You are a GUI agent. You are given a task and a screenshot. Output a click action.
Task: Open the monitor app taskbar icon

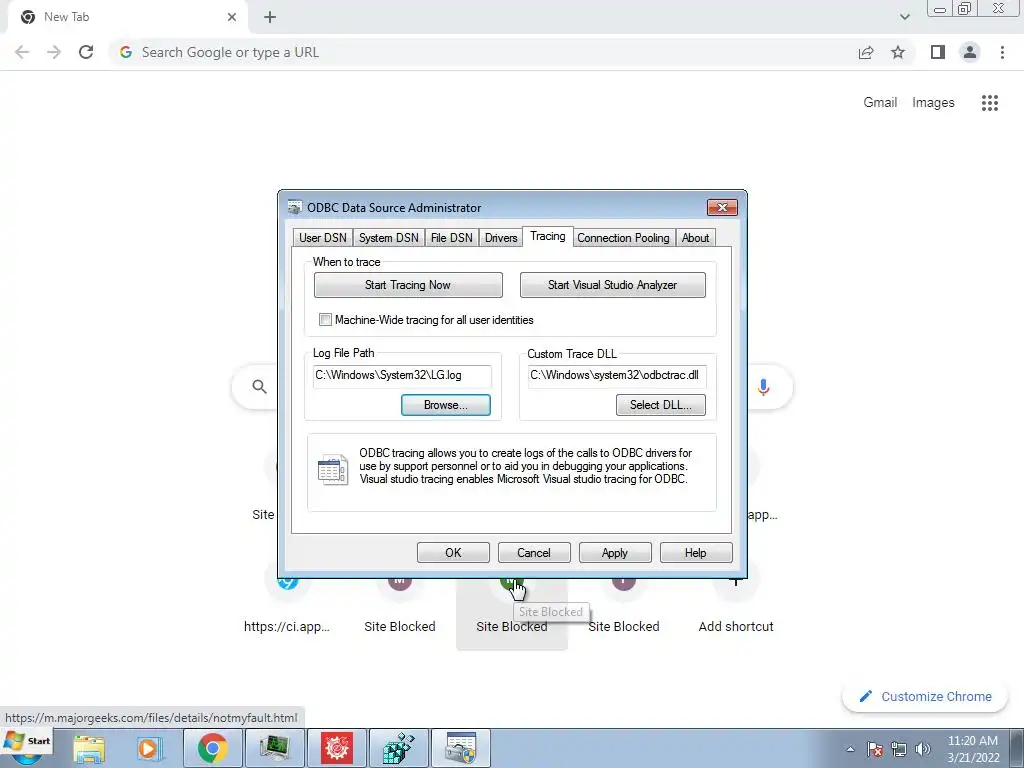(274, 748)
